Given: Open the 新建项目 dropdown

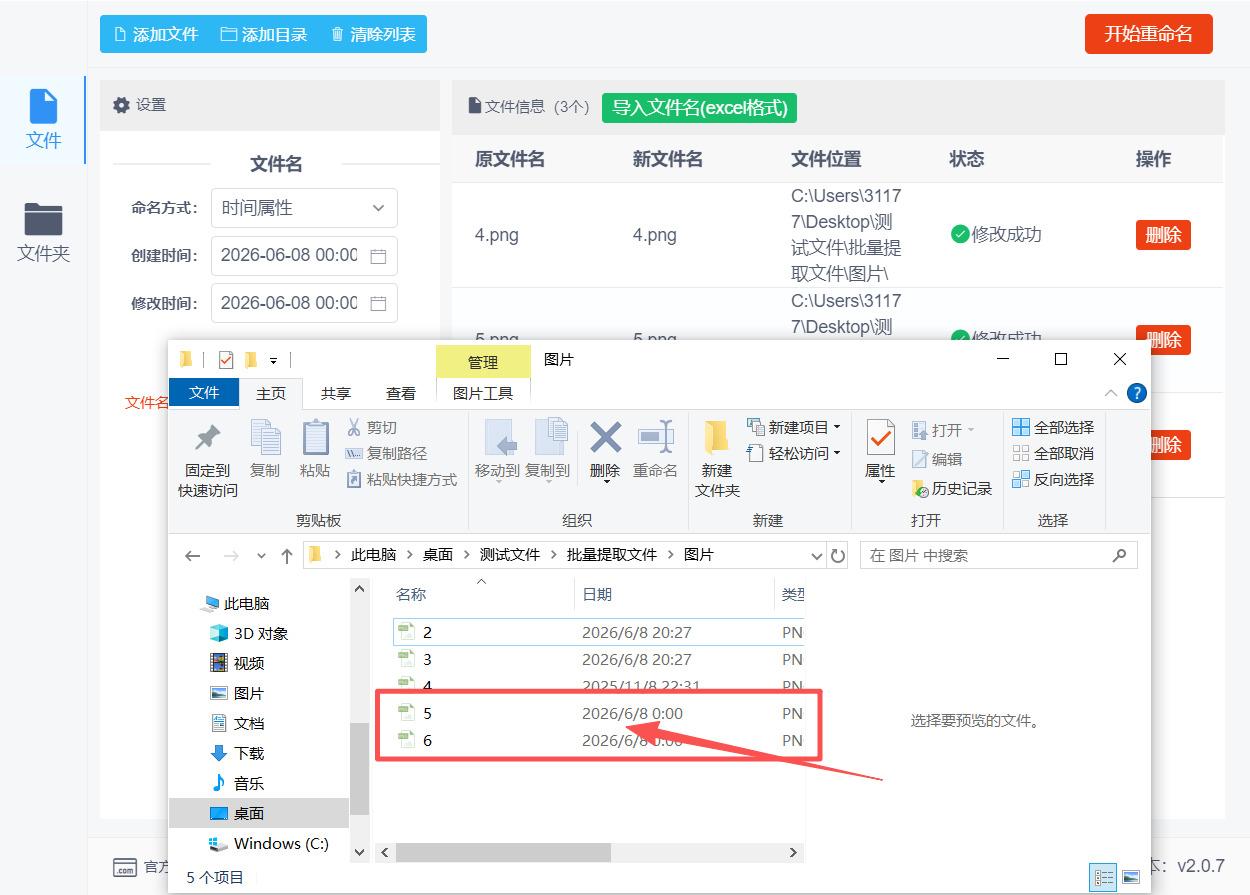Looking at the screenshot, I should pos(794,427).
